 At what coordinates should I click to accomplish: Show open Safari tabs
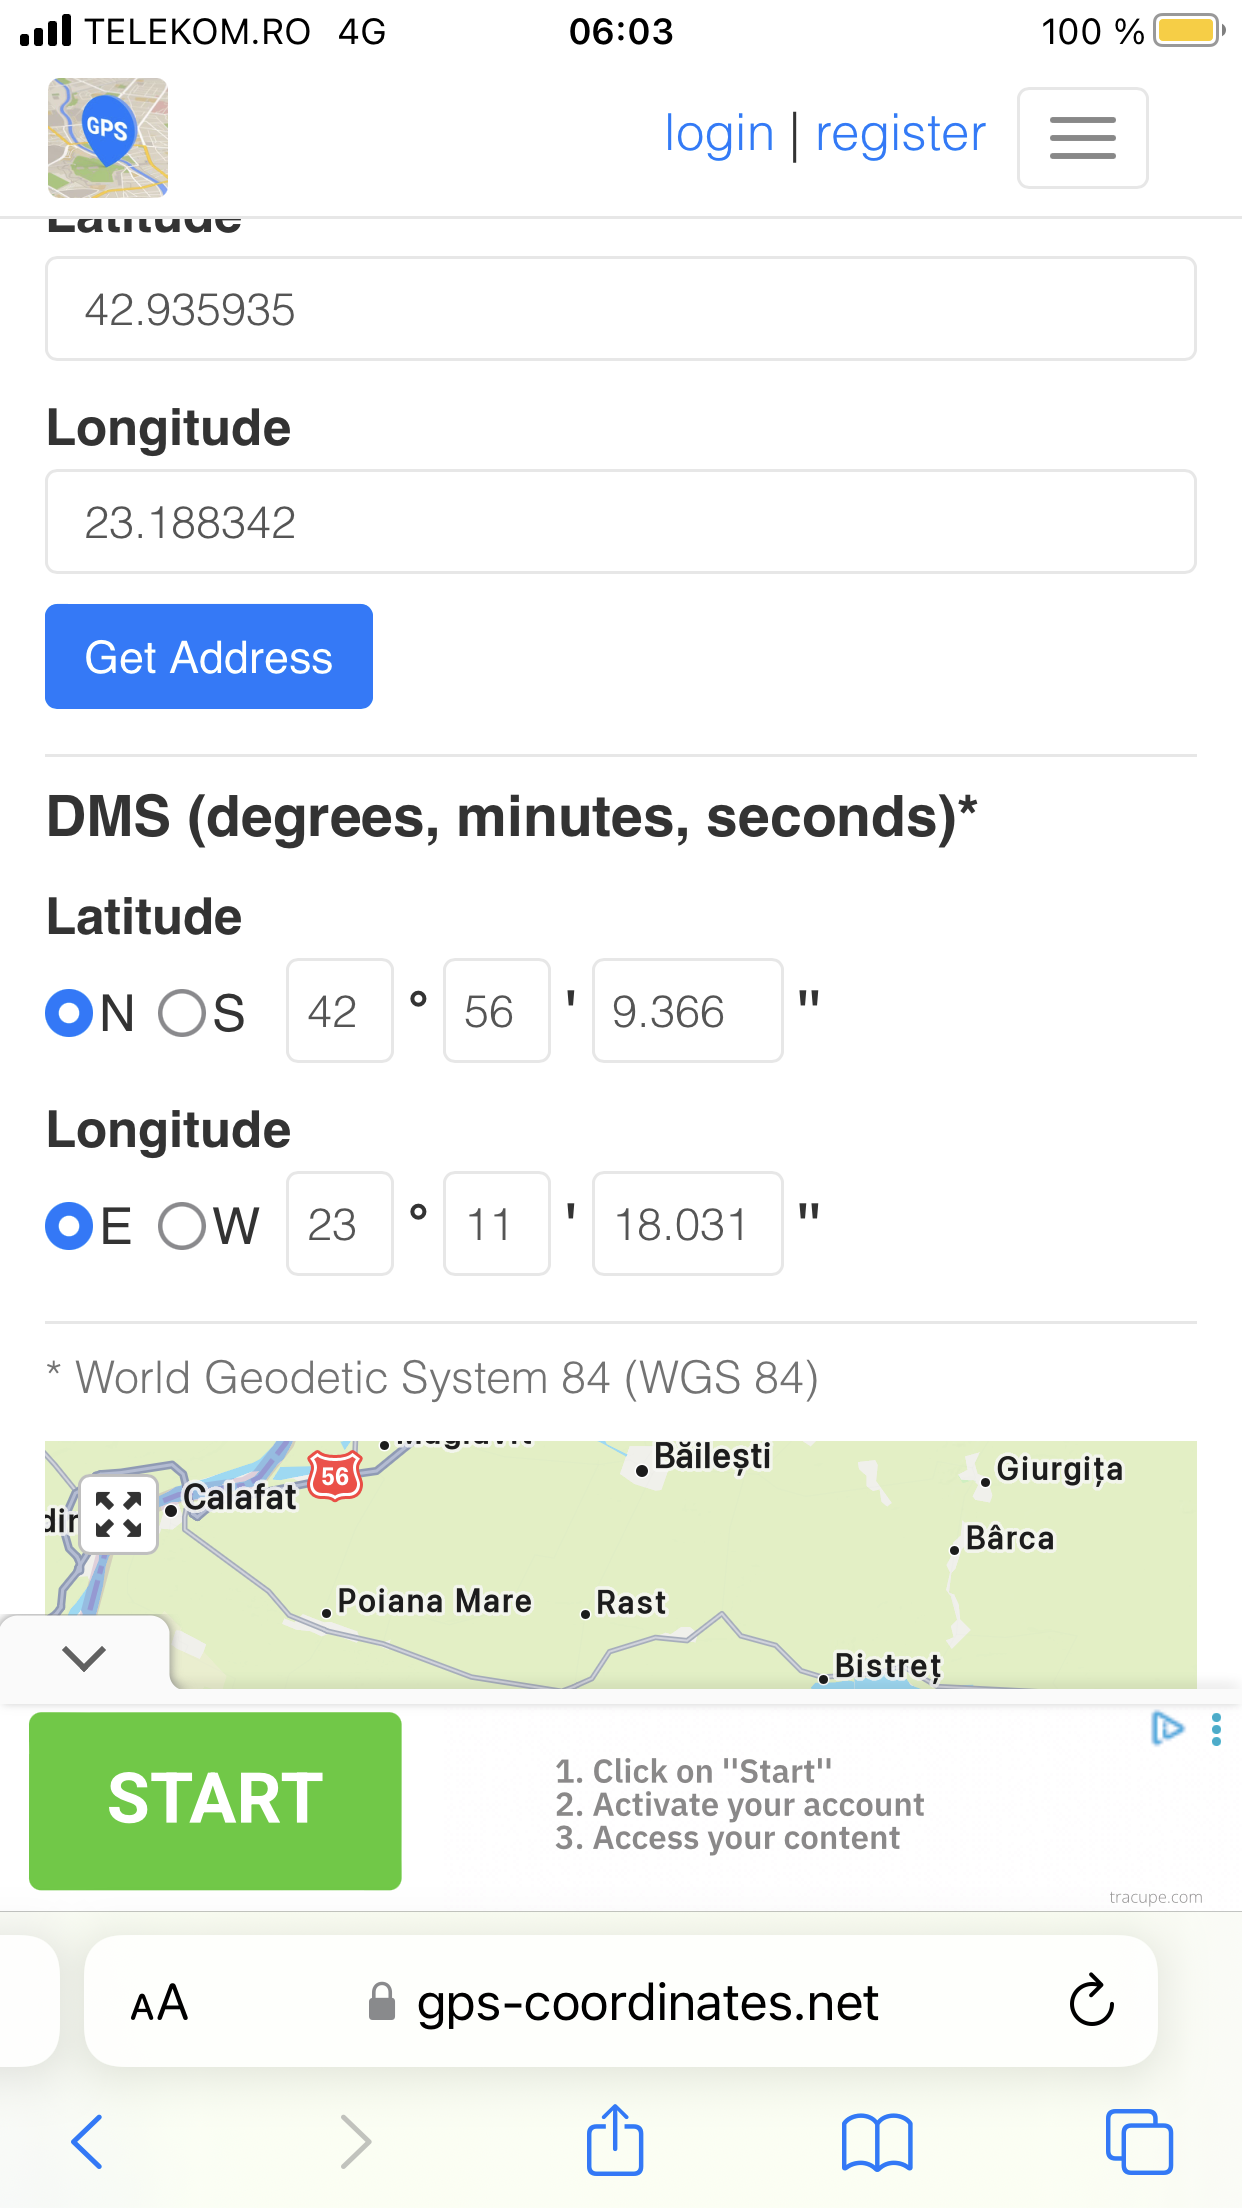coord(1138,2142)
